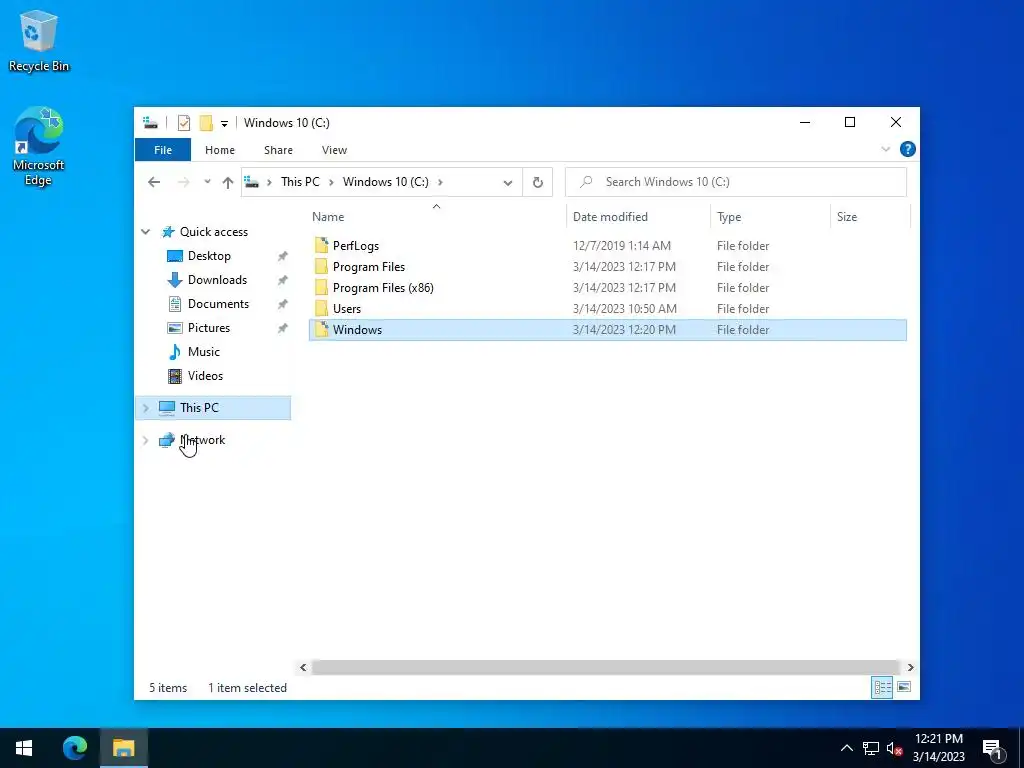
Task: Click Windows date 3/14/2023 12:20 PM
Action: [624, 329]
